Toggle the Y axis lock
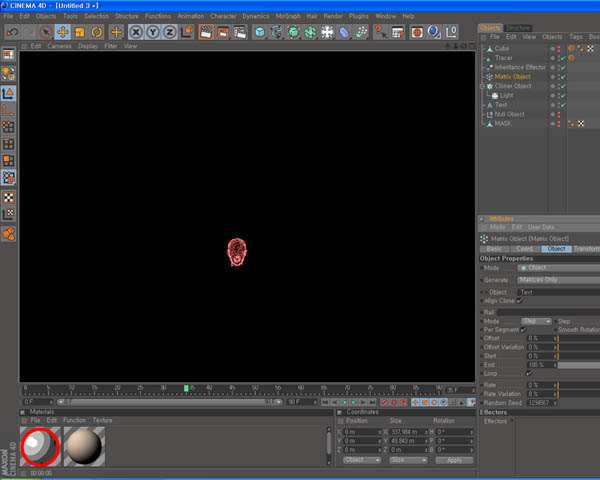The height and width of the screenshot is (480, 600). [x=153, y=32]
